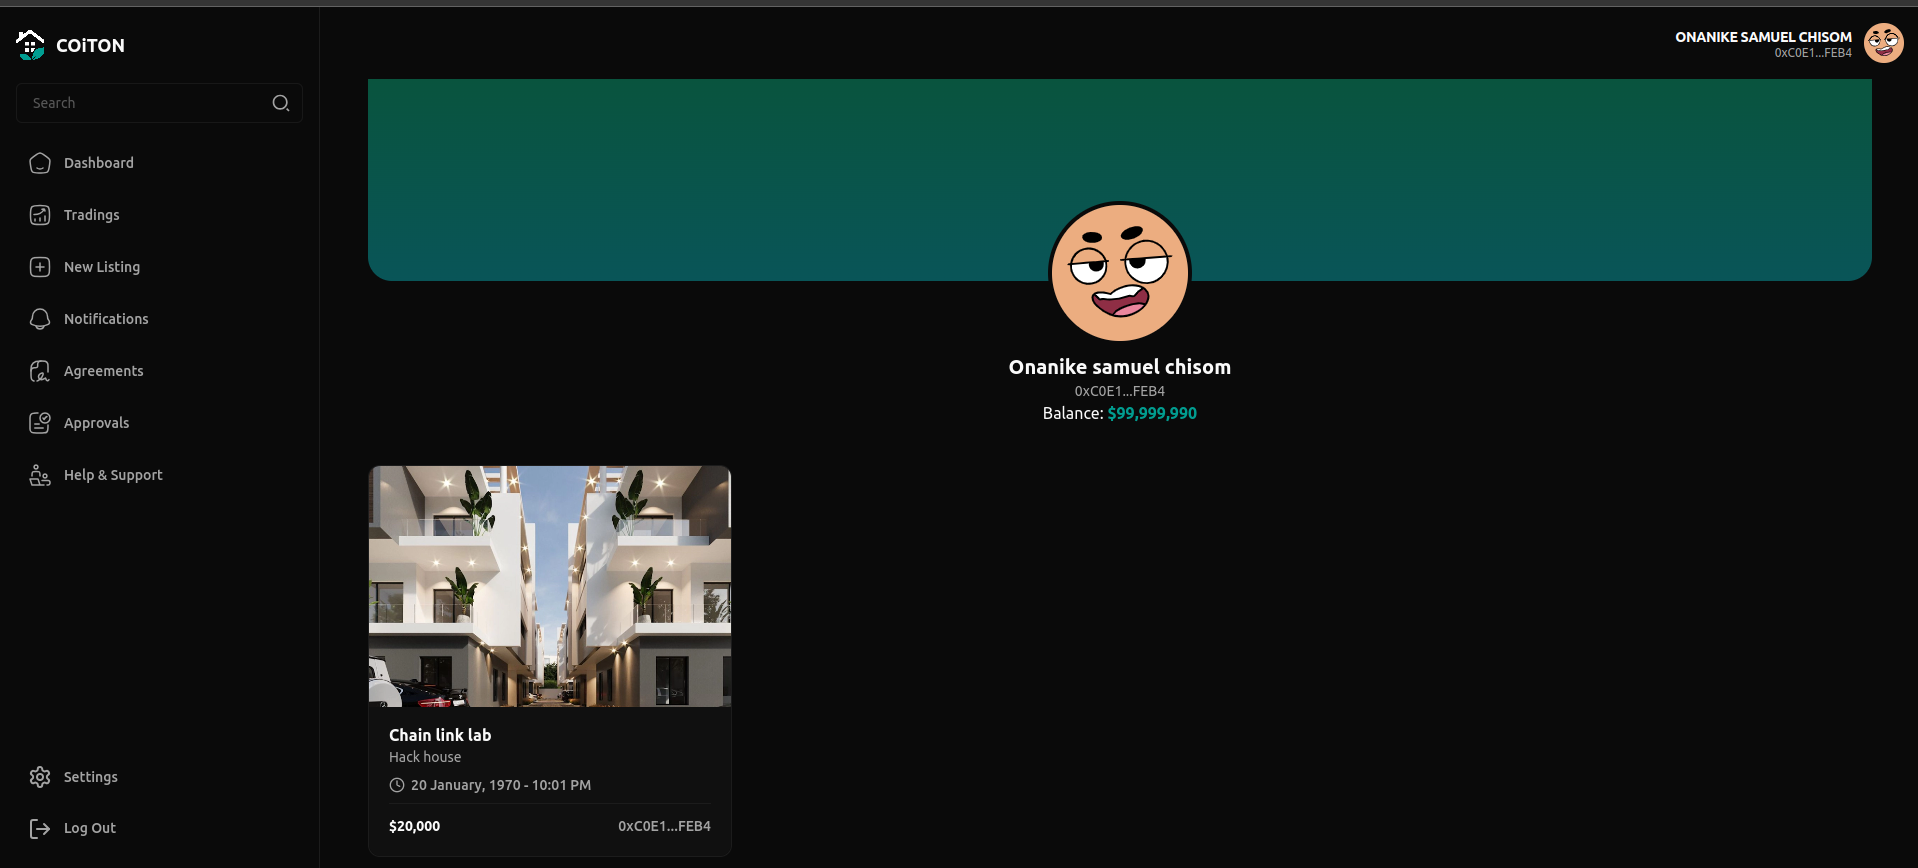Open the Dashboard menu label

click(x=99, y=163)
